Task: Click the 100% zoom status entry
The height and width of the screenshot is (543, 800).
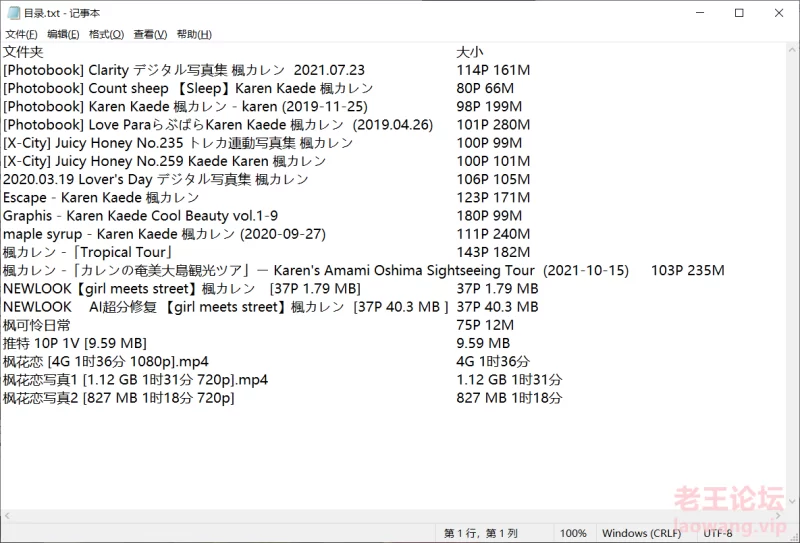Action: [573, 533]
